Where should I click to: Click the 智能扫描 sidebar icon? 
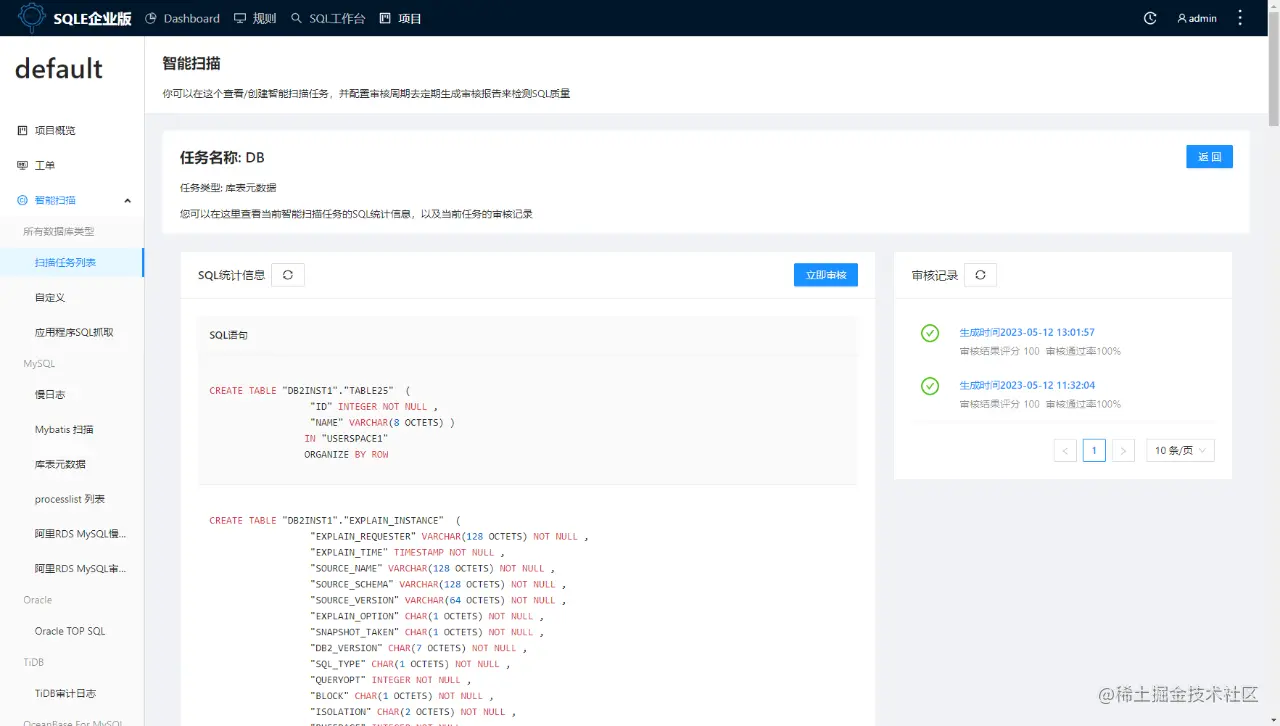[x=22, y=200]
